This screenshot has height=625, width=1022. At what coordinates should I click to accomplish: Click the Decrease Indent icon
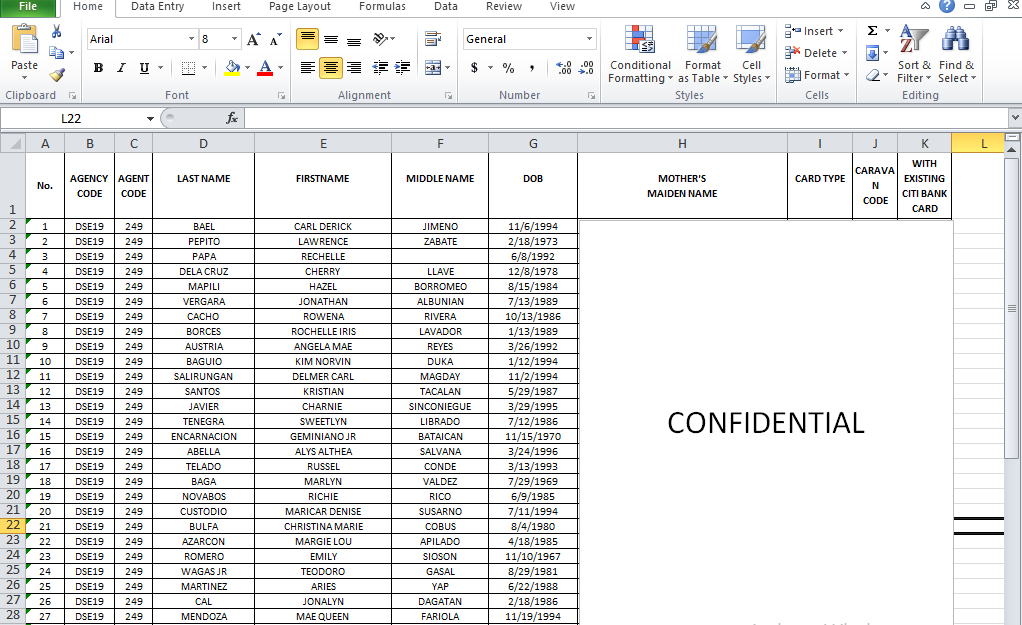point(380,67)
